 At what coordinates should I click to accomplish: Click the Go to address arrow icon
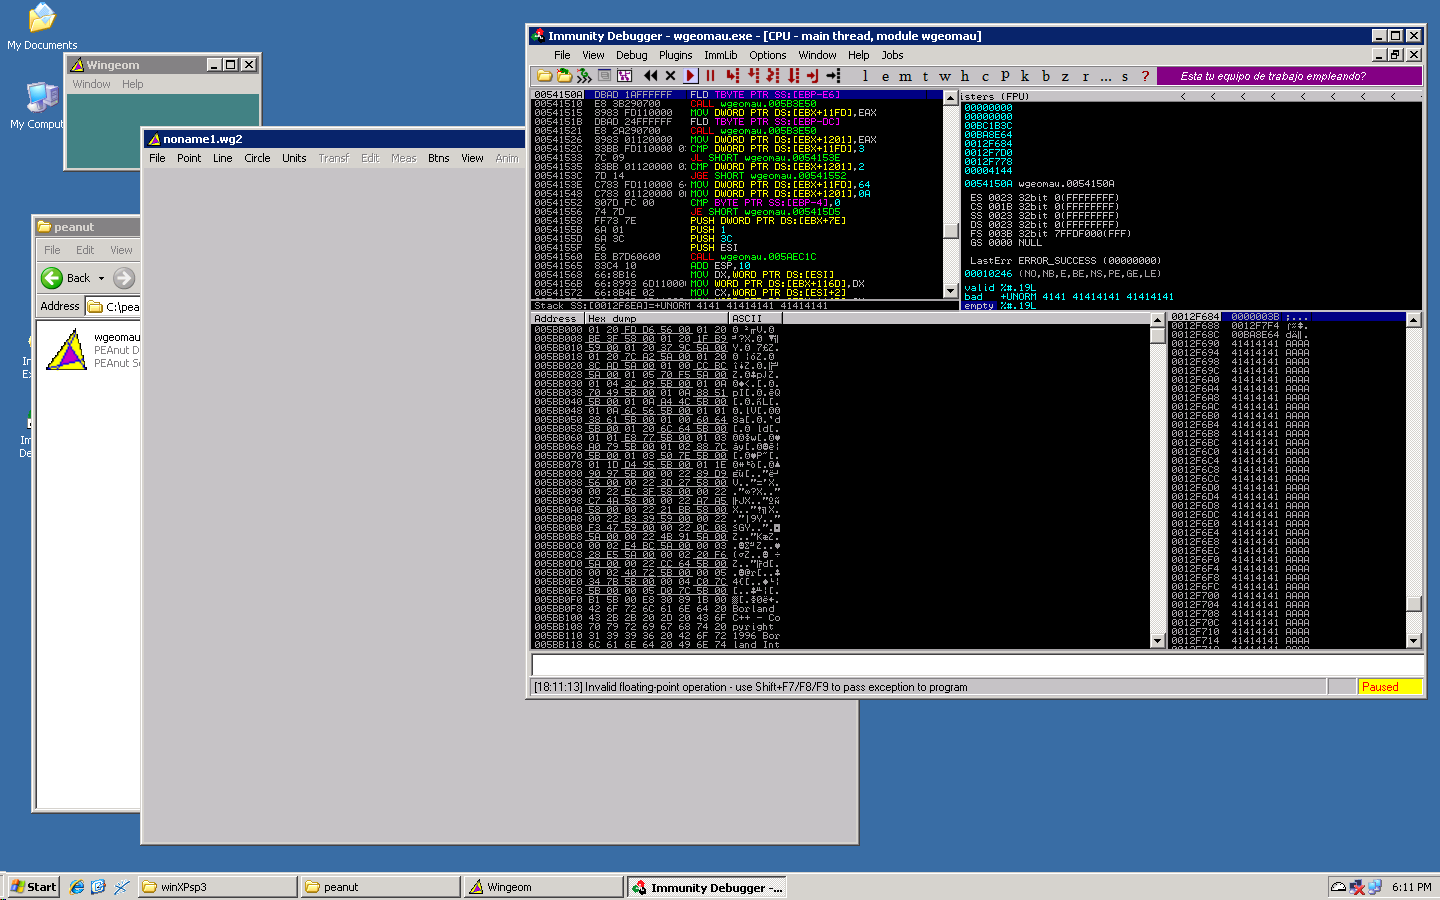pyautogui.click(x=833, y=76)
